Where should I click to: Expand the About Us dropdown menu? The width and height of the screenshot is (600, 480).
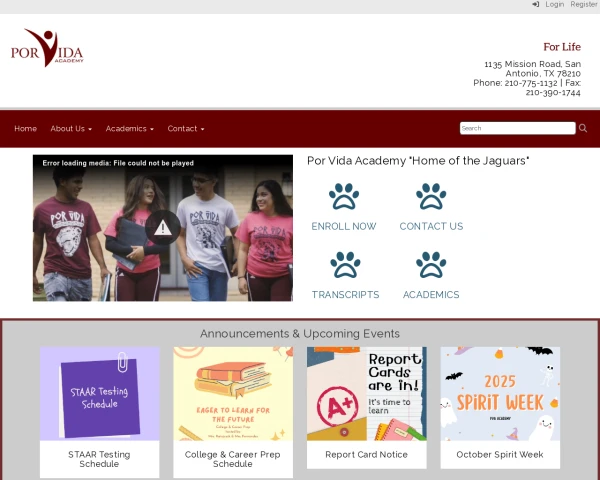point(71,129)
